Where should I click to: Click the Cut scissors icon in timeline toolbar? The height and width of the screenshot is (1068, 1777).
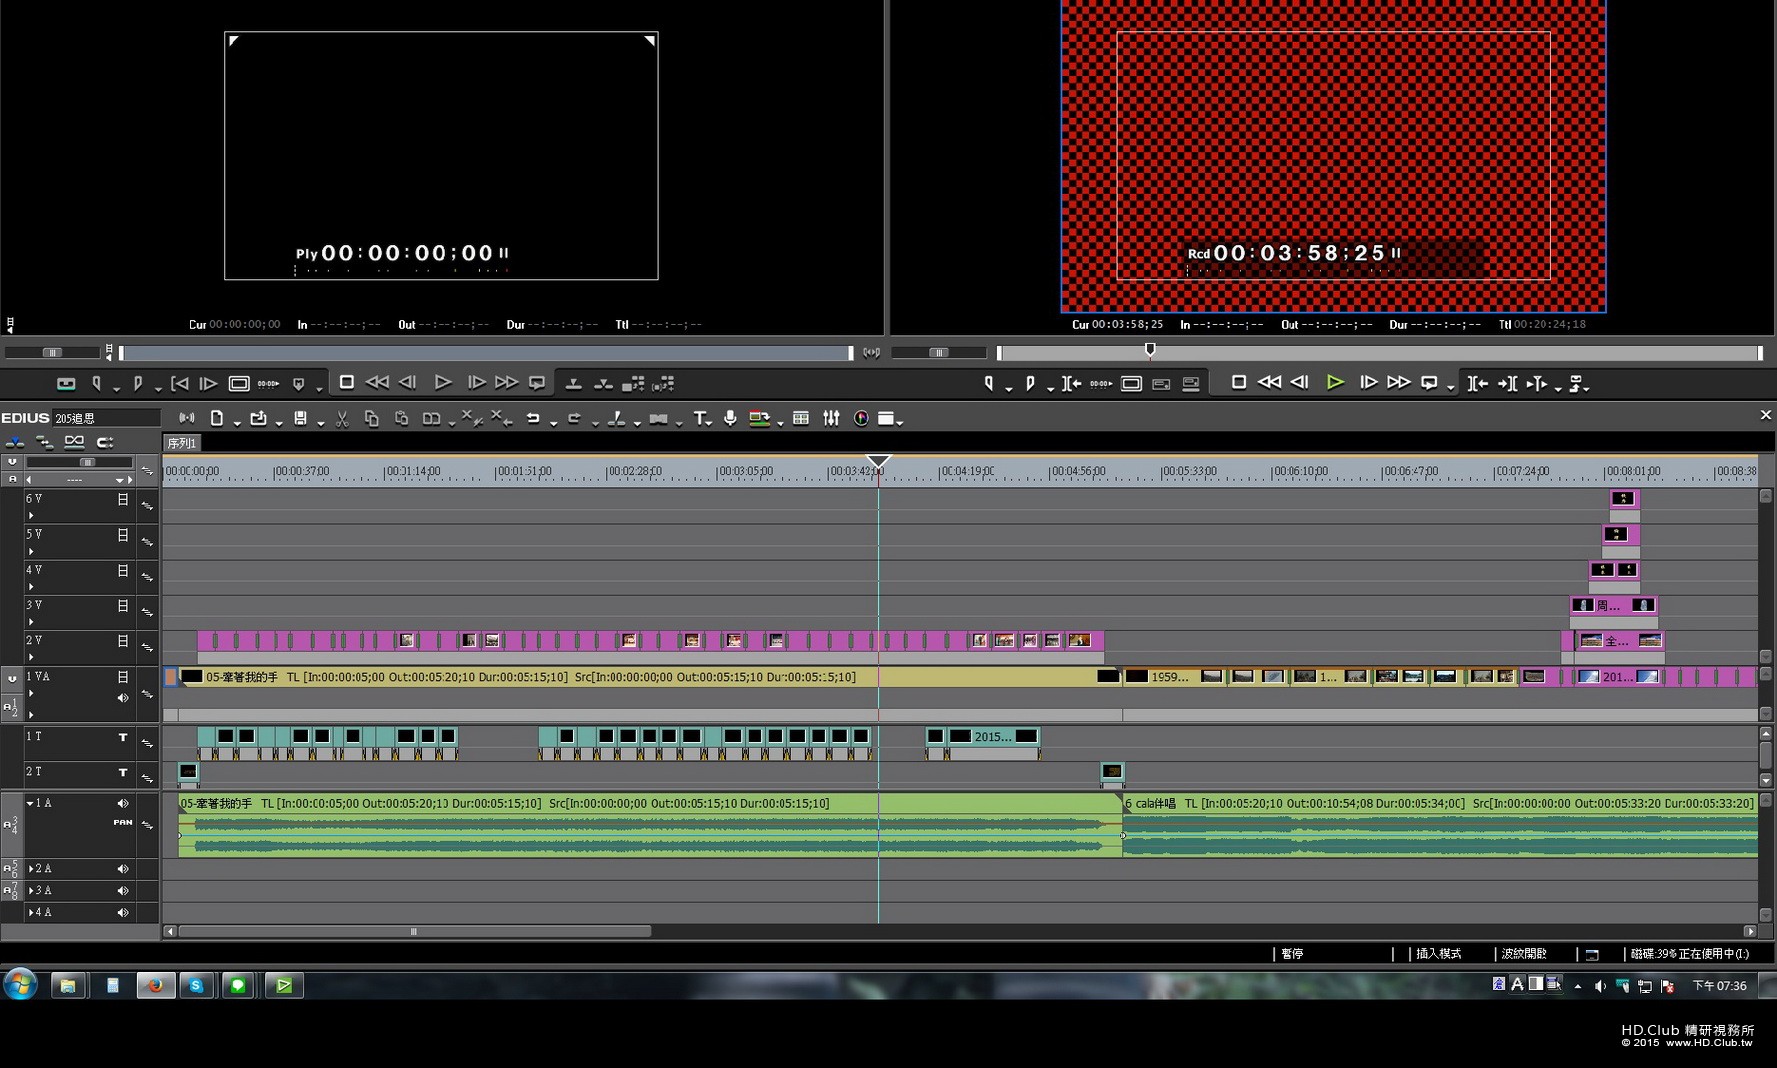pyautogui.click(x=342, y=419)
